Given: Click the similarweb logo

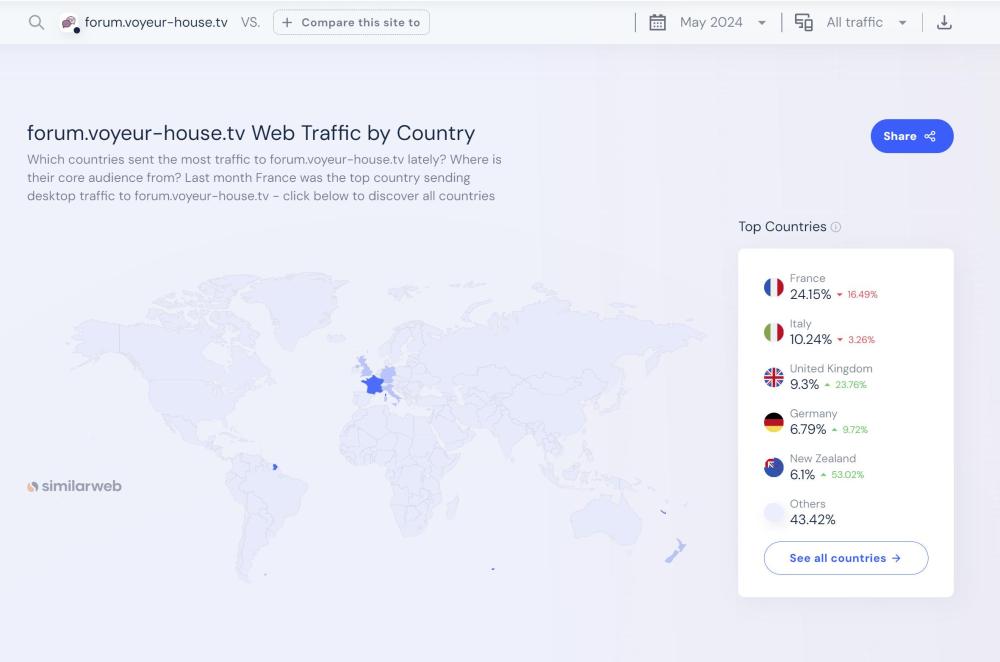Looking at the screenshot, I should [x=74, y=486].
